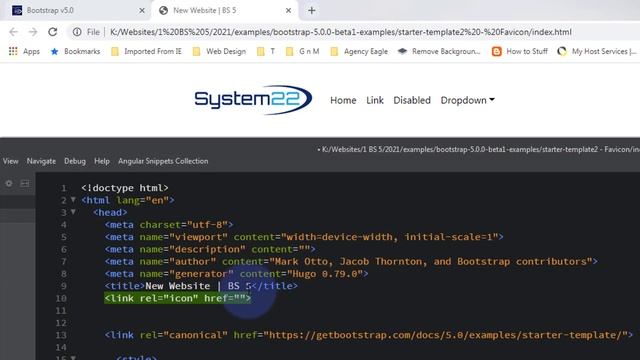This screenshot has height=360, width=640.
Task: Open the Navigate menu
Action: [x=41, y=161]
